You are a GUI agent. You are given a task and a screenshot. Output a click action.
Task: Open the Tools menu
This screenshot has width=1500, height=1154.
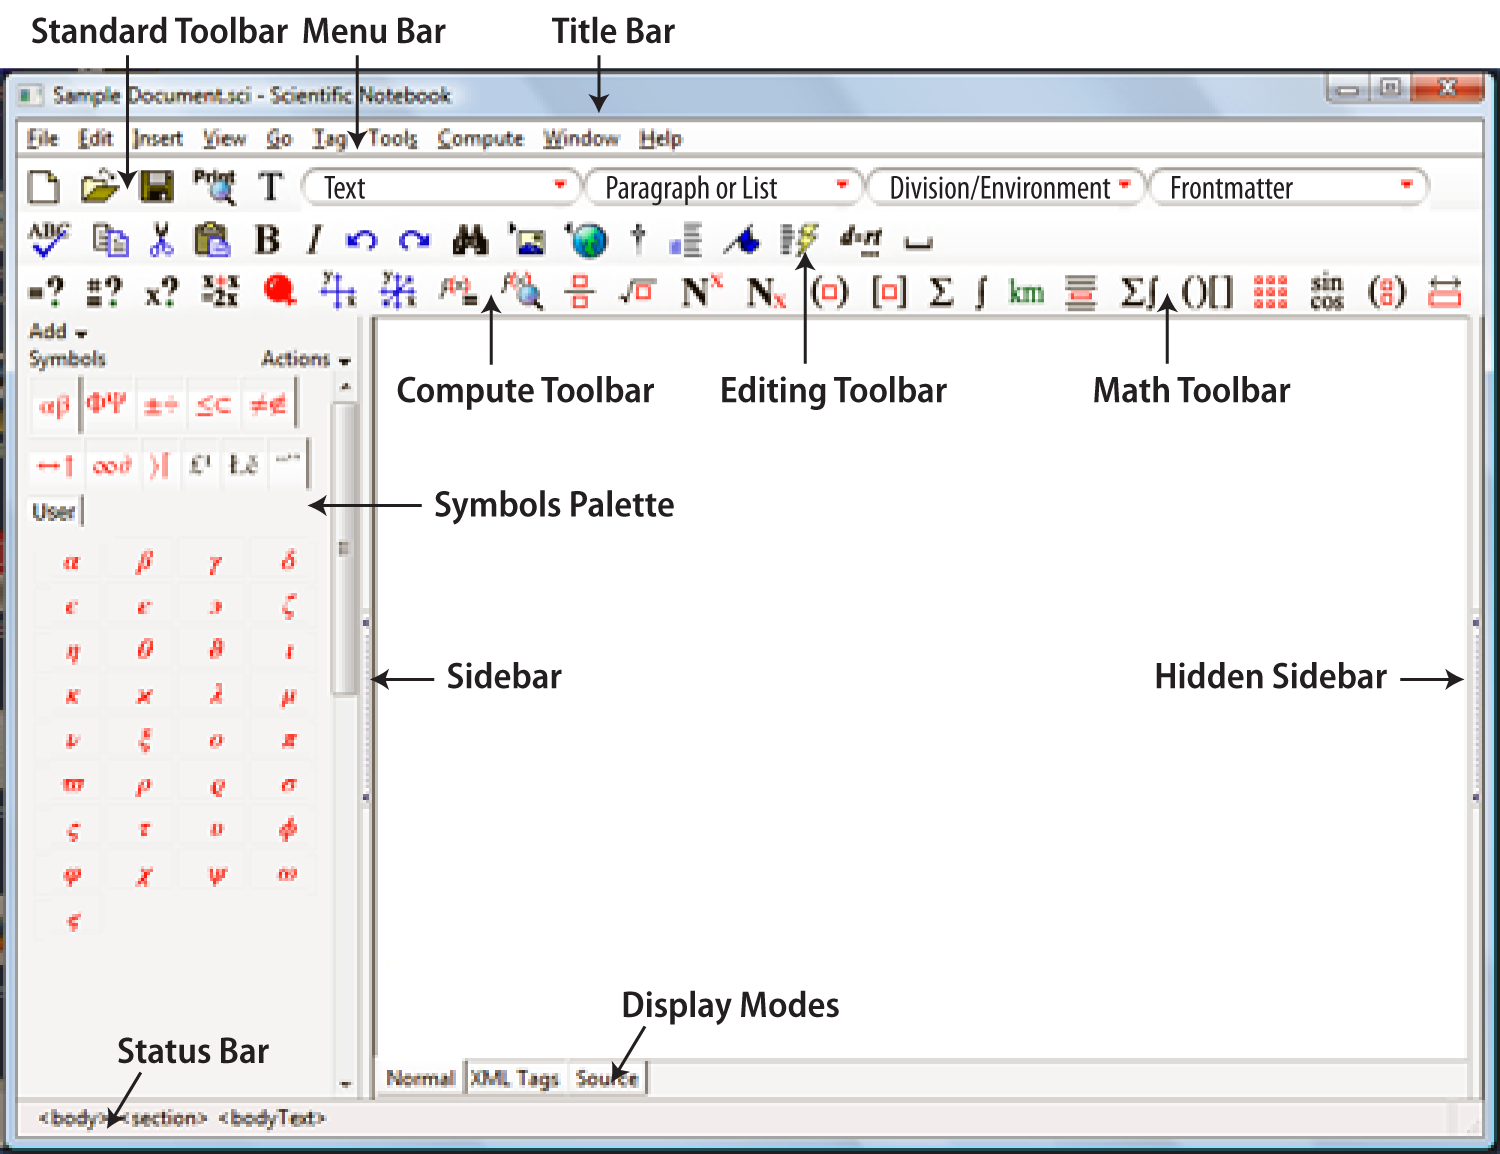(392, 138)
